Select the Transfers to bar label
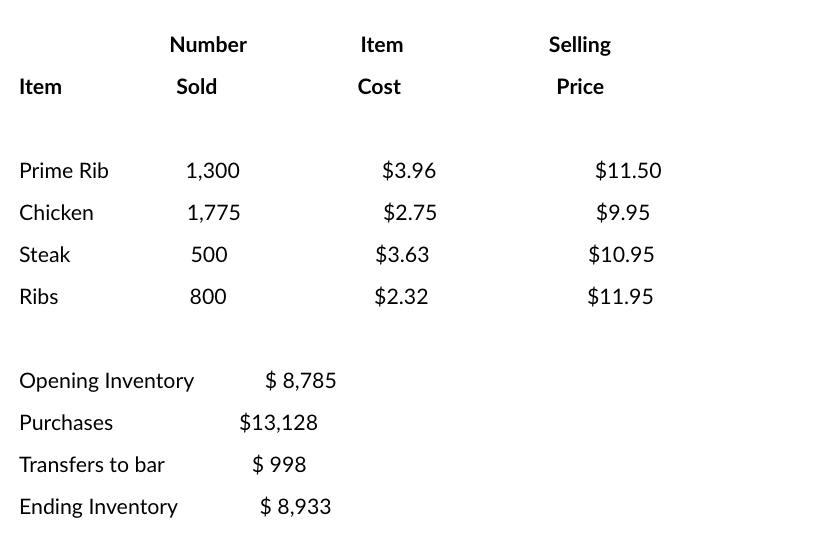This screenshot has height=560, width=840. 92,465
